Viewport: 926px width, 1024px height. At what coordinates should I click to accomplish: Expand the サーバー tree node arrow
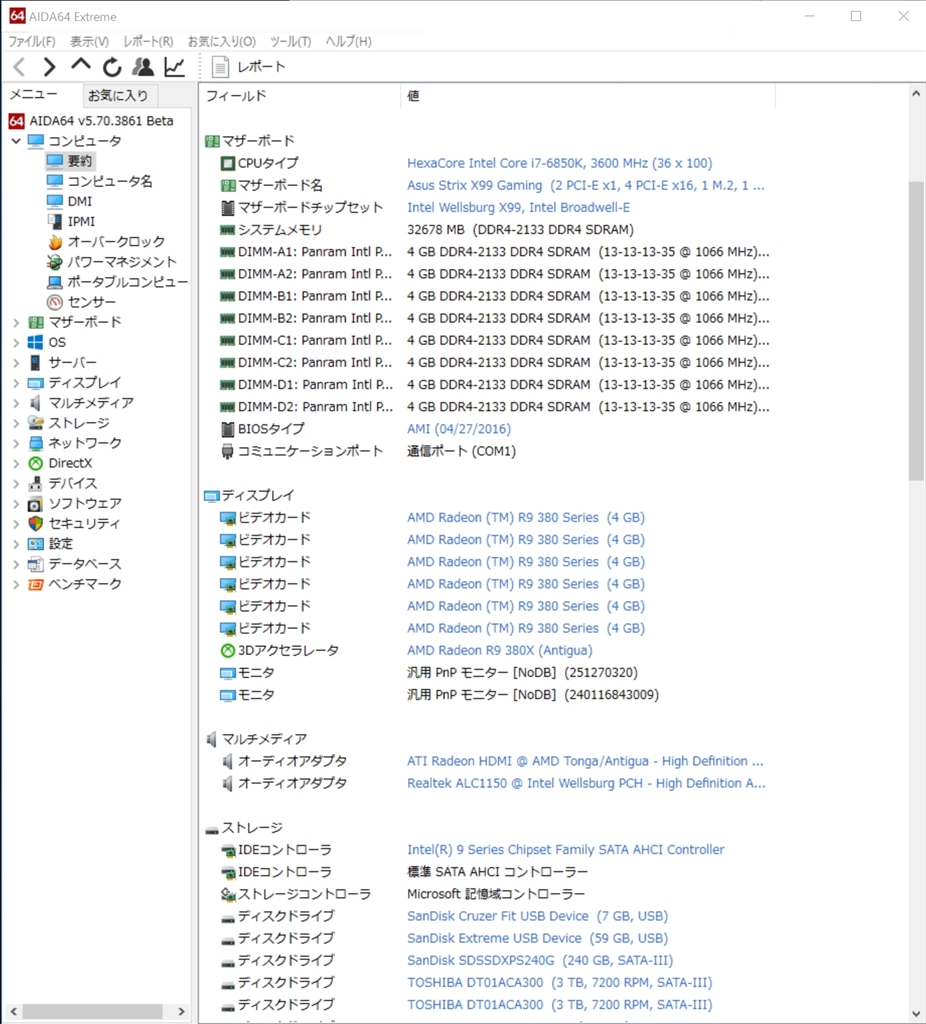tap(16, 362)
